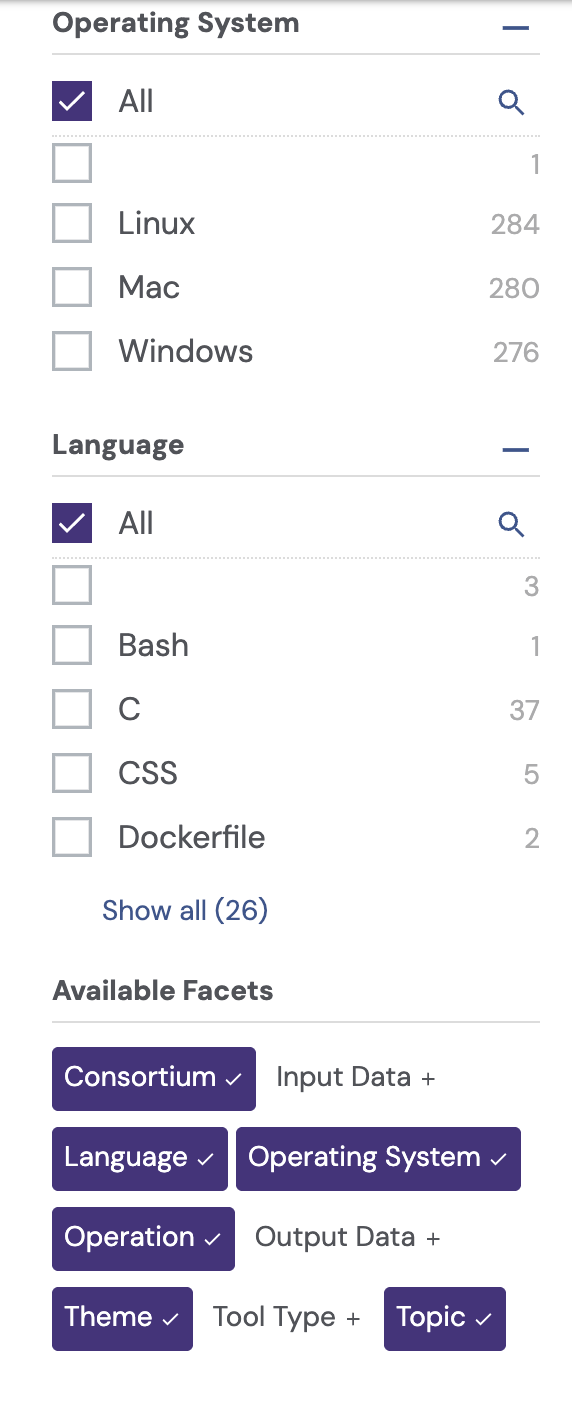This screenshot has height=1408, width=572.
Task: Add the Input Data facet
Action: pos(356,1078)
